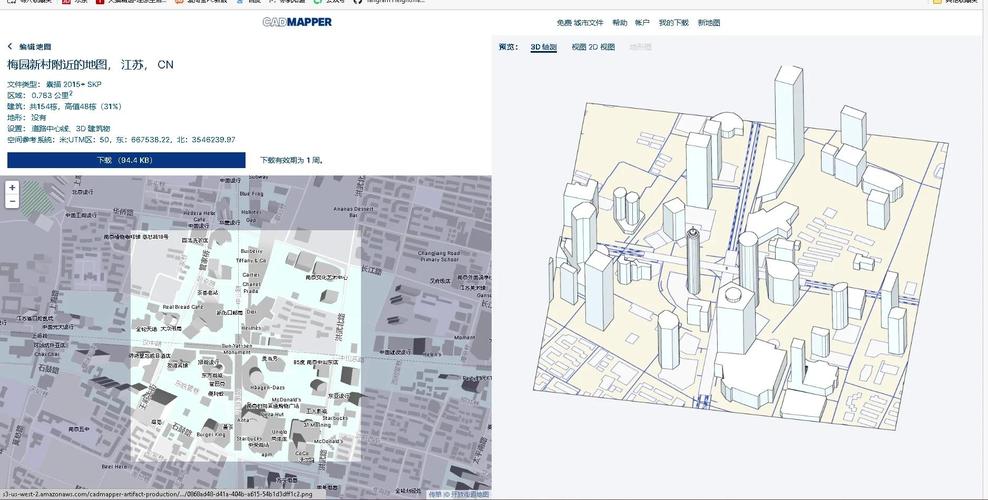Screen dimensions: 988x500
Task: Download the 94.4 KB map file
Action: [125, 160]
